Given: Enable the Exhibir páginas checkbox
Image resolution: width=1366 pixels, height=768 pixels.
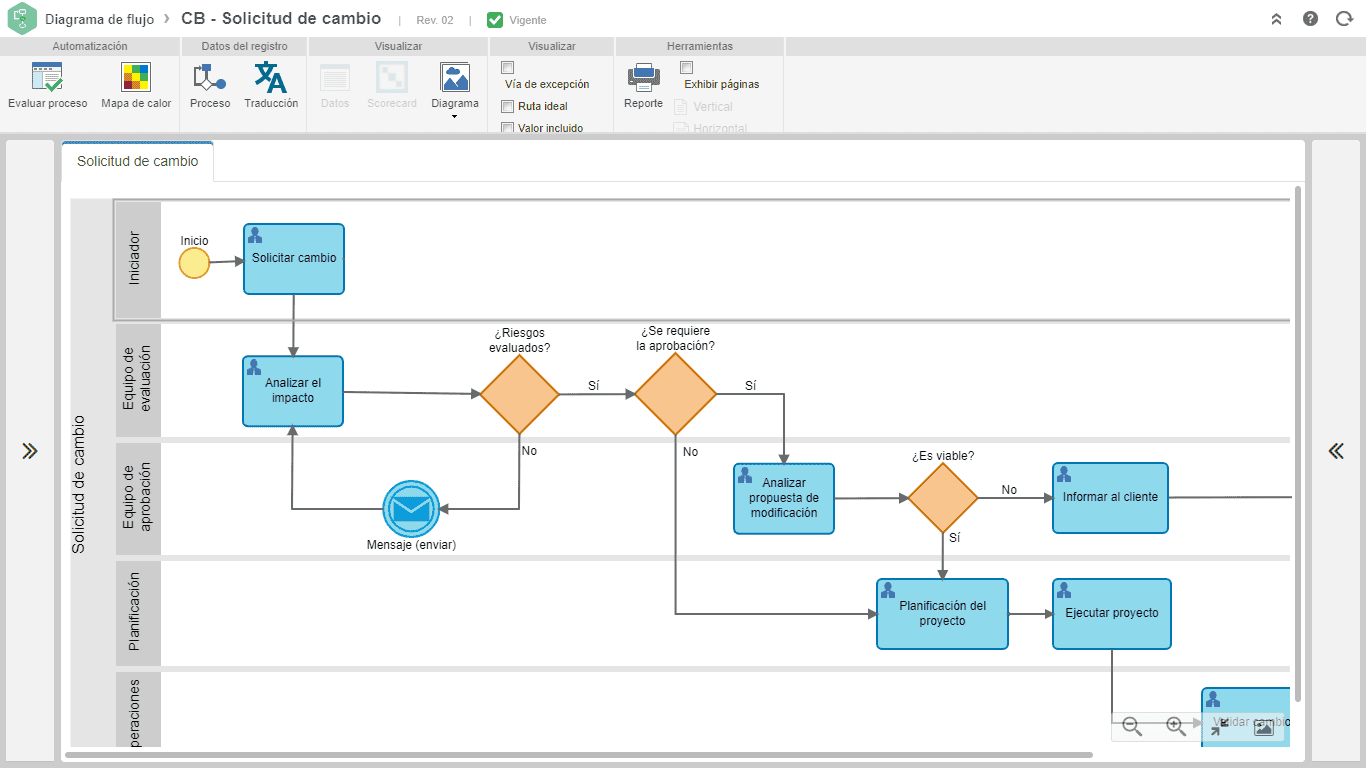Looking at the screenshot, I should click(687, 68).
